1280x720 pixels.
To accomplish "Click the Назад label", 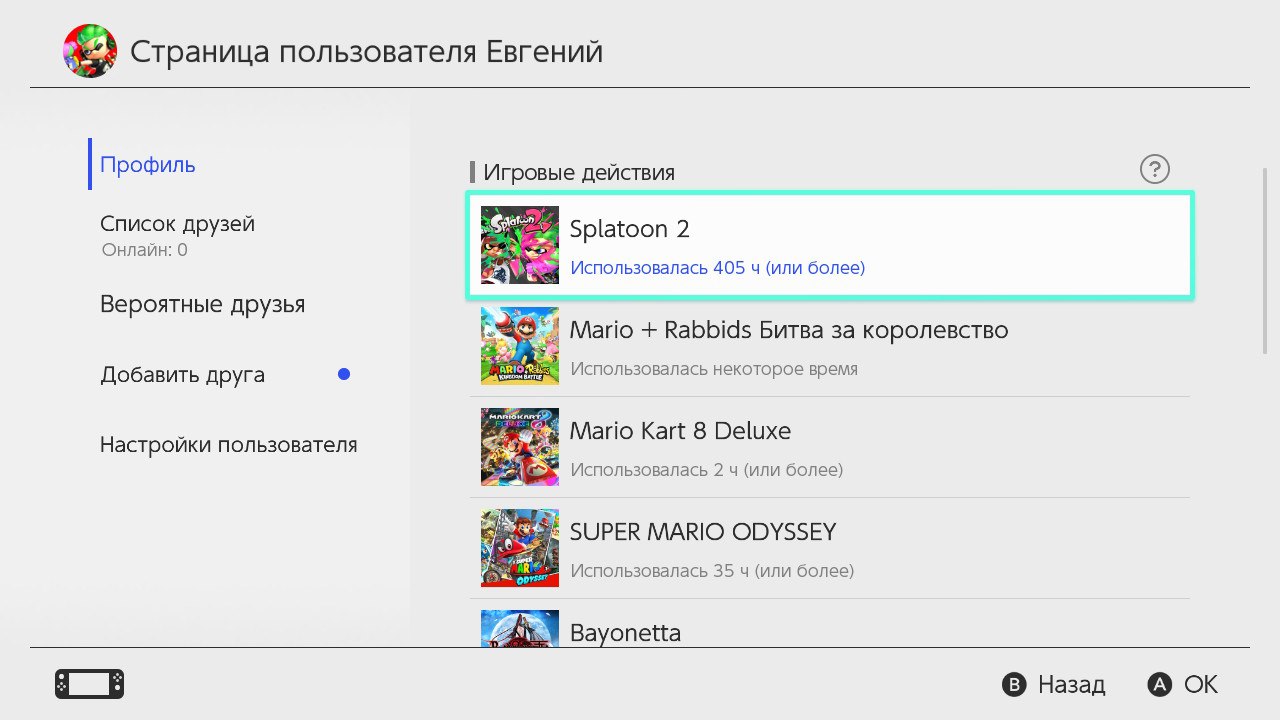I will pyautogui.click(x=1071, y=685).
